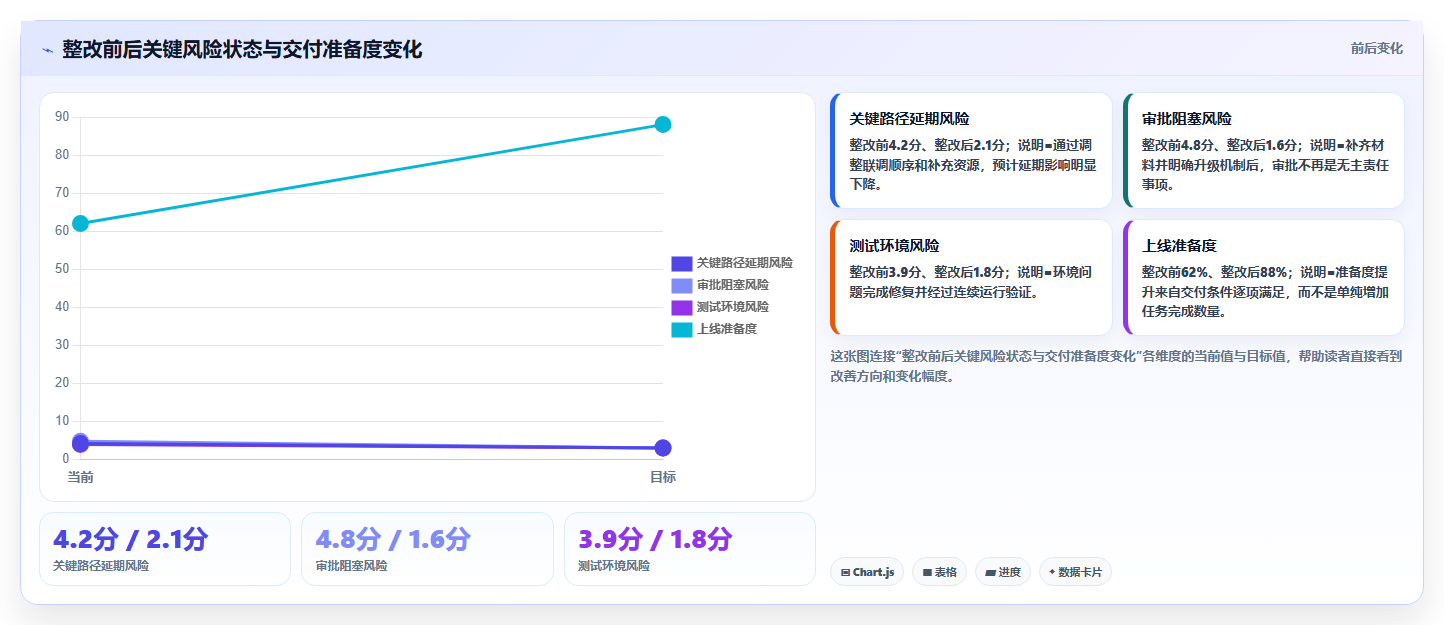Click the 30 y-axis tick label
The height and width of the screenshot is (625, 1444).
click(x=62, y=345)
